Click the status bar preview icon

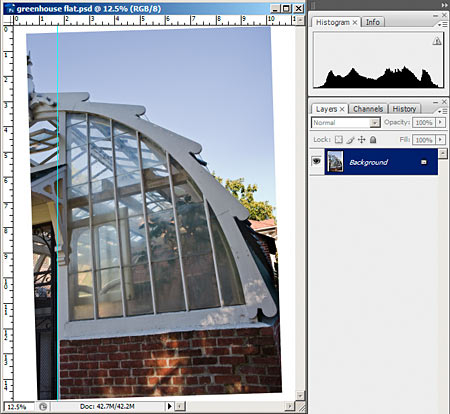pyautogui.click(x=43, y=407)
